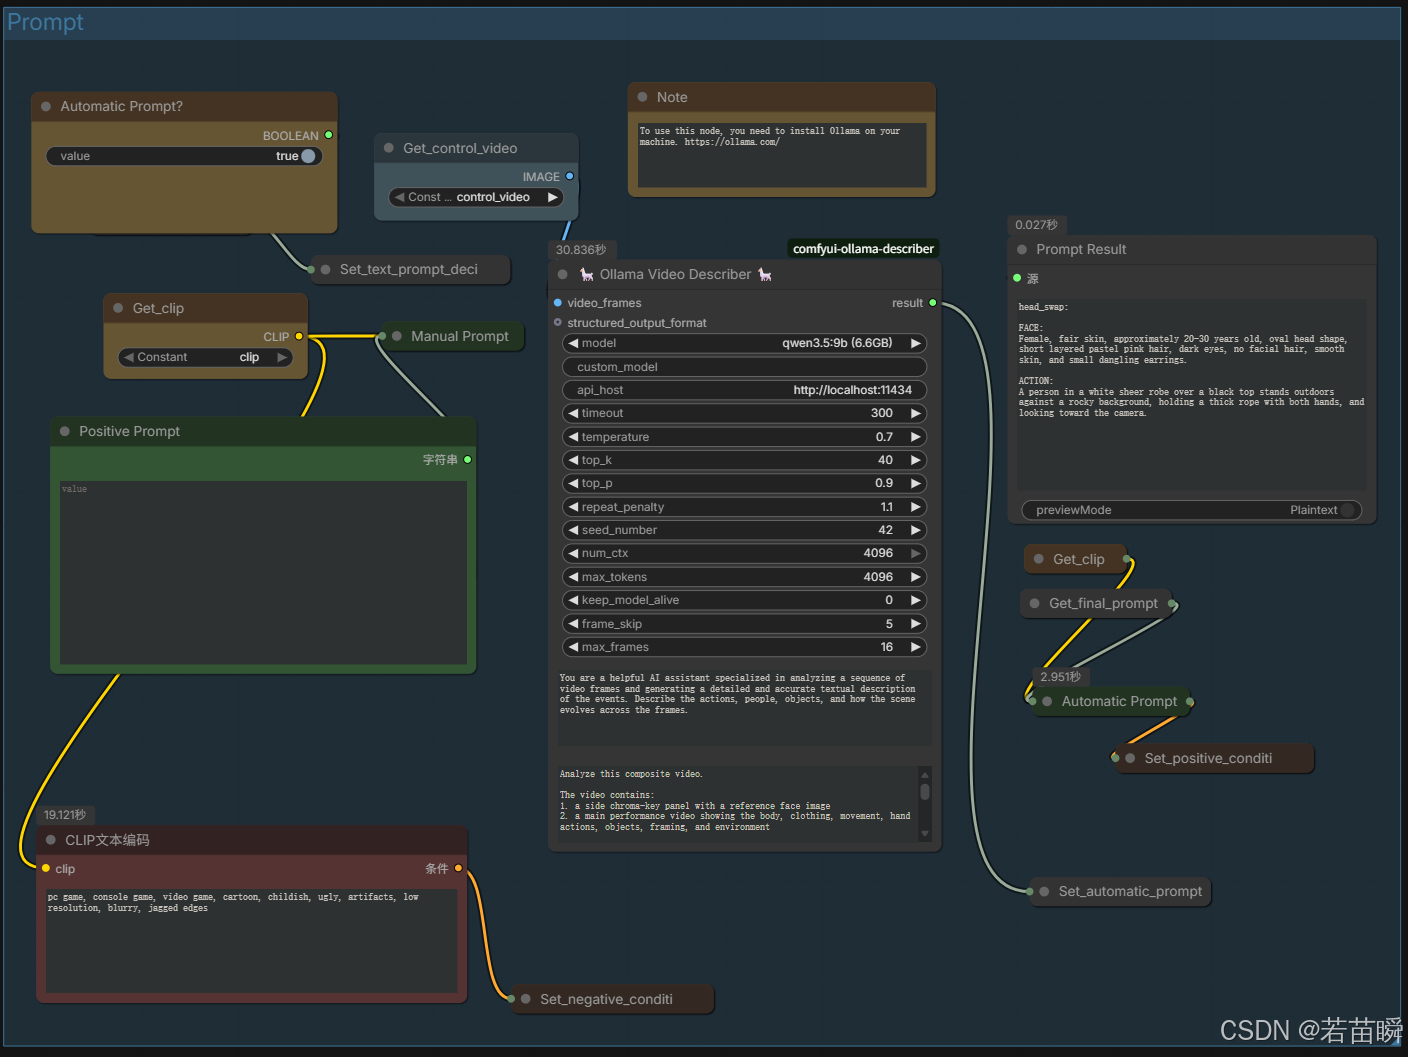
Task: Click the scrollbar down arrow in user prompt box
Action: point(925,833)
